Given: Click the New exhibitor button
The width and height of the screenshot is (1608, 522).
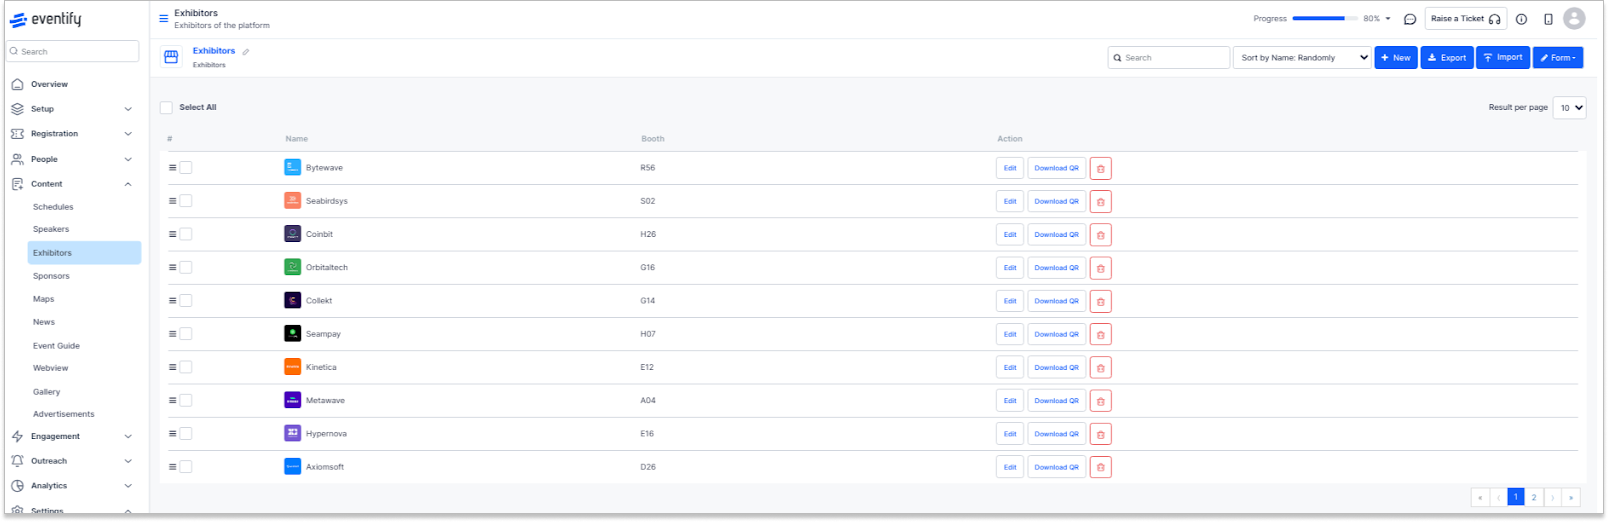Looking at the screenshot, I should (x=1396, y=58).
